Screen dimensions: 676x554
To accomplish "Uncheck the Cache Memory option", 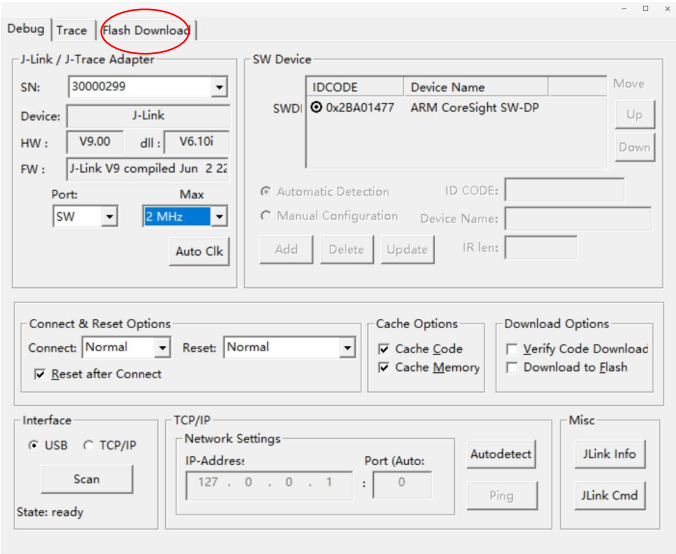I will [385, 367].
